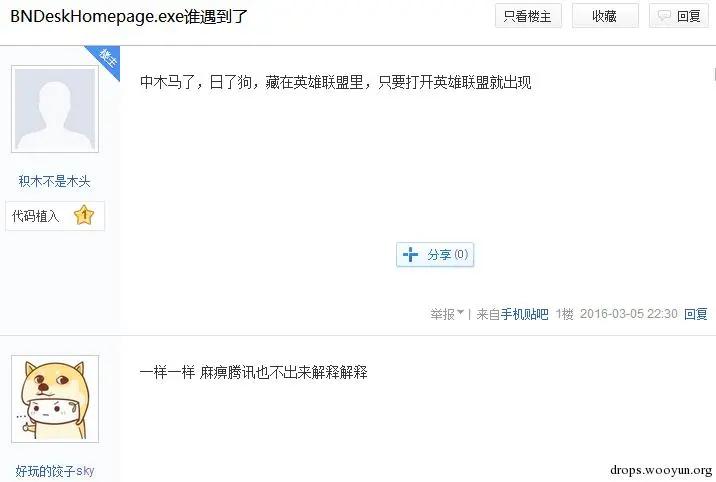Screen dimensions: 716x482
Task: Click the thread title BNDeskHomepage.exe谁遇到了
Action: tap(129, 16)
